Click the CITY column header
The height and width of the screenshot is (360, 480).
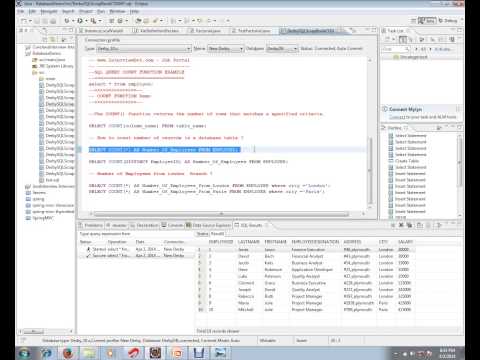click(383, 242)
